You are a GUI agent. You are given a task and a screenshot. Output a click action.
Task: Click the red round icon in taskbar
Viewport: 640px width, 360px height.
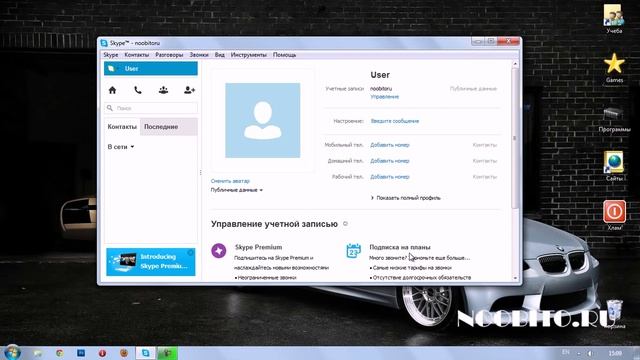tap(102, 353)
